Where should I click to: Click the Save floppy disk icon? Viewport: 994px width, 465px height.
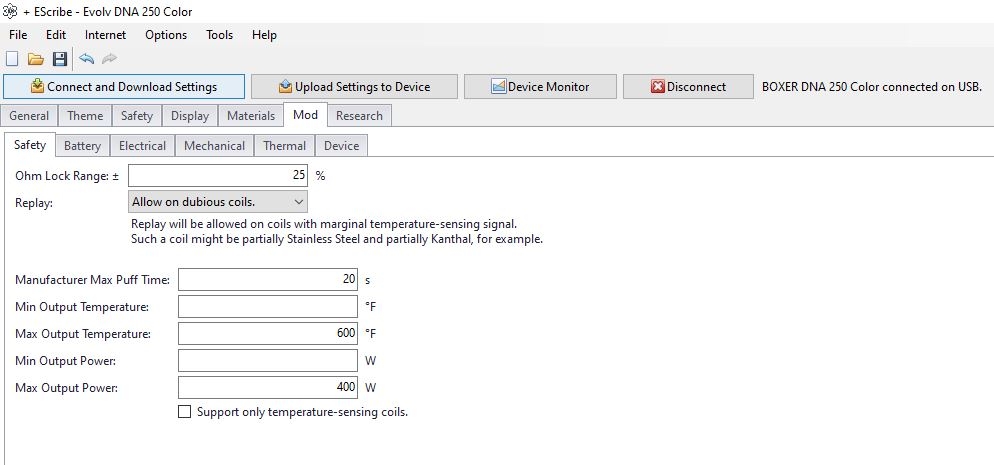[x=60, y=59]
